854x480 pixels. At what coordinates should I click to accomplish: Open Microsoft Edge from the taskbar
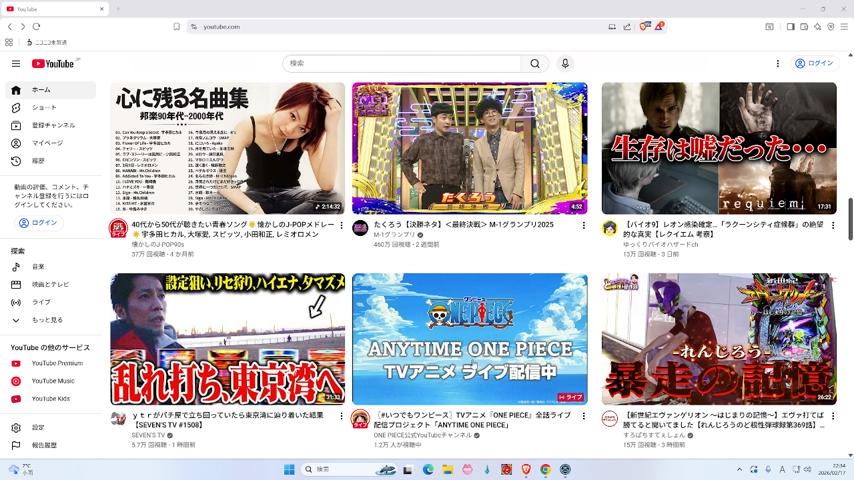point(428,470)
